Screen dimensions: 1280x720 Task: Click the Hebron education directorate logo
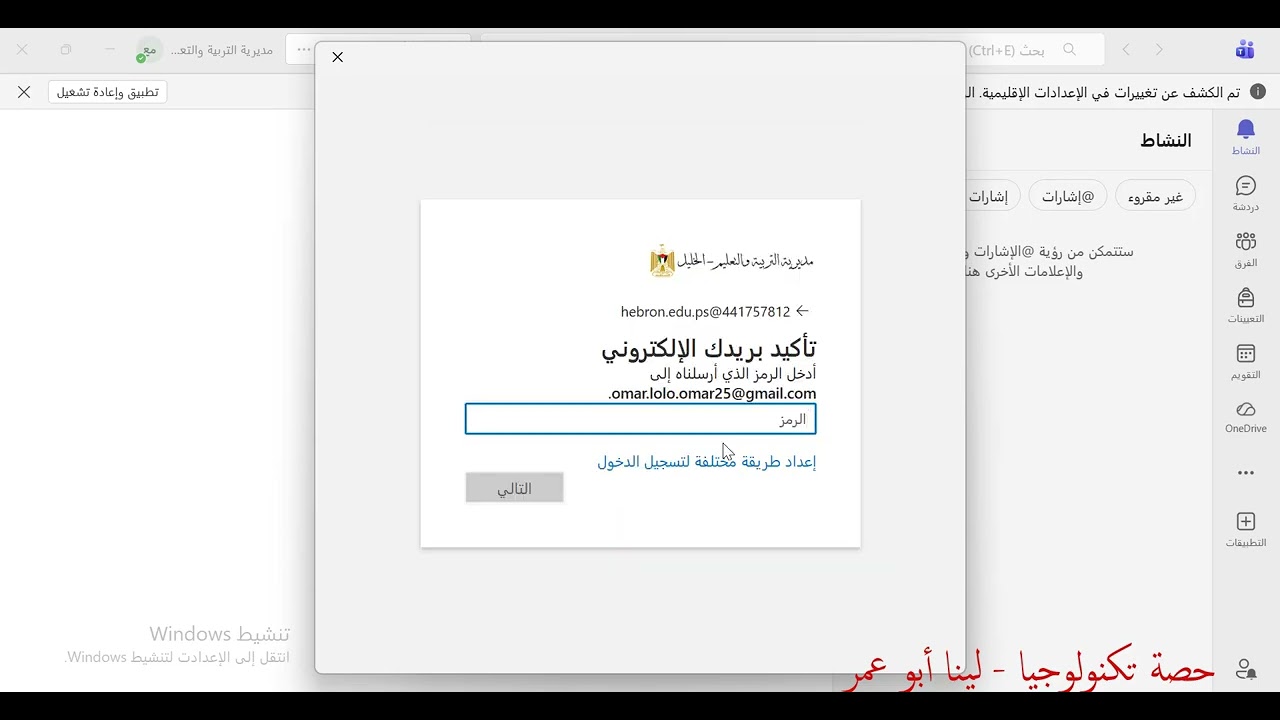[732, 260]
